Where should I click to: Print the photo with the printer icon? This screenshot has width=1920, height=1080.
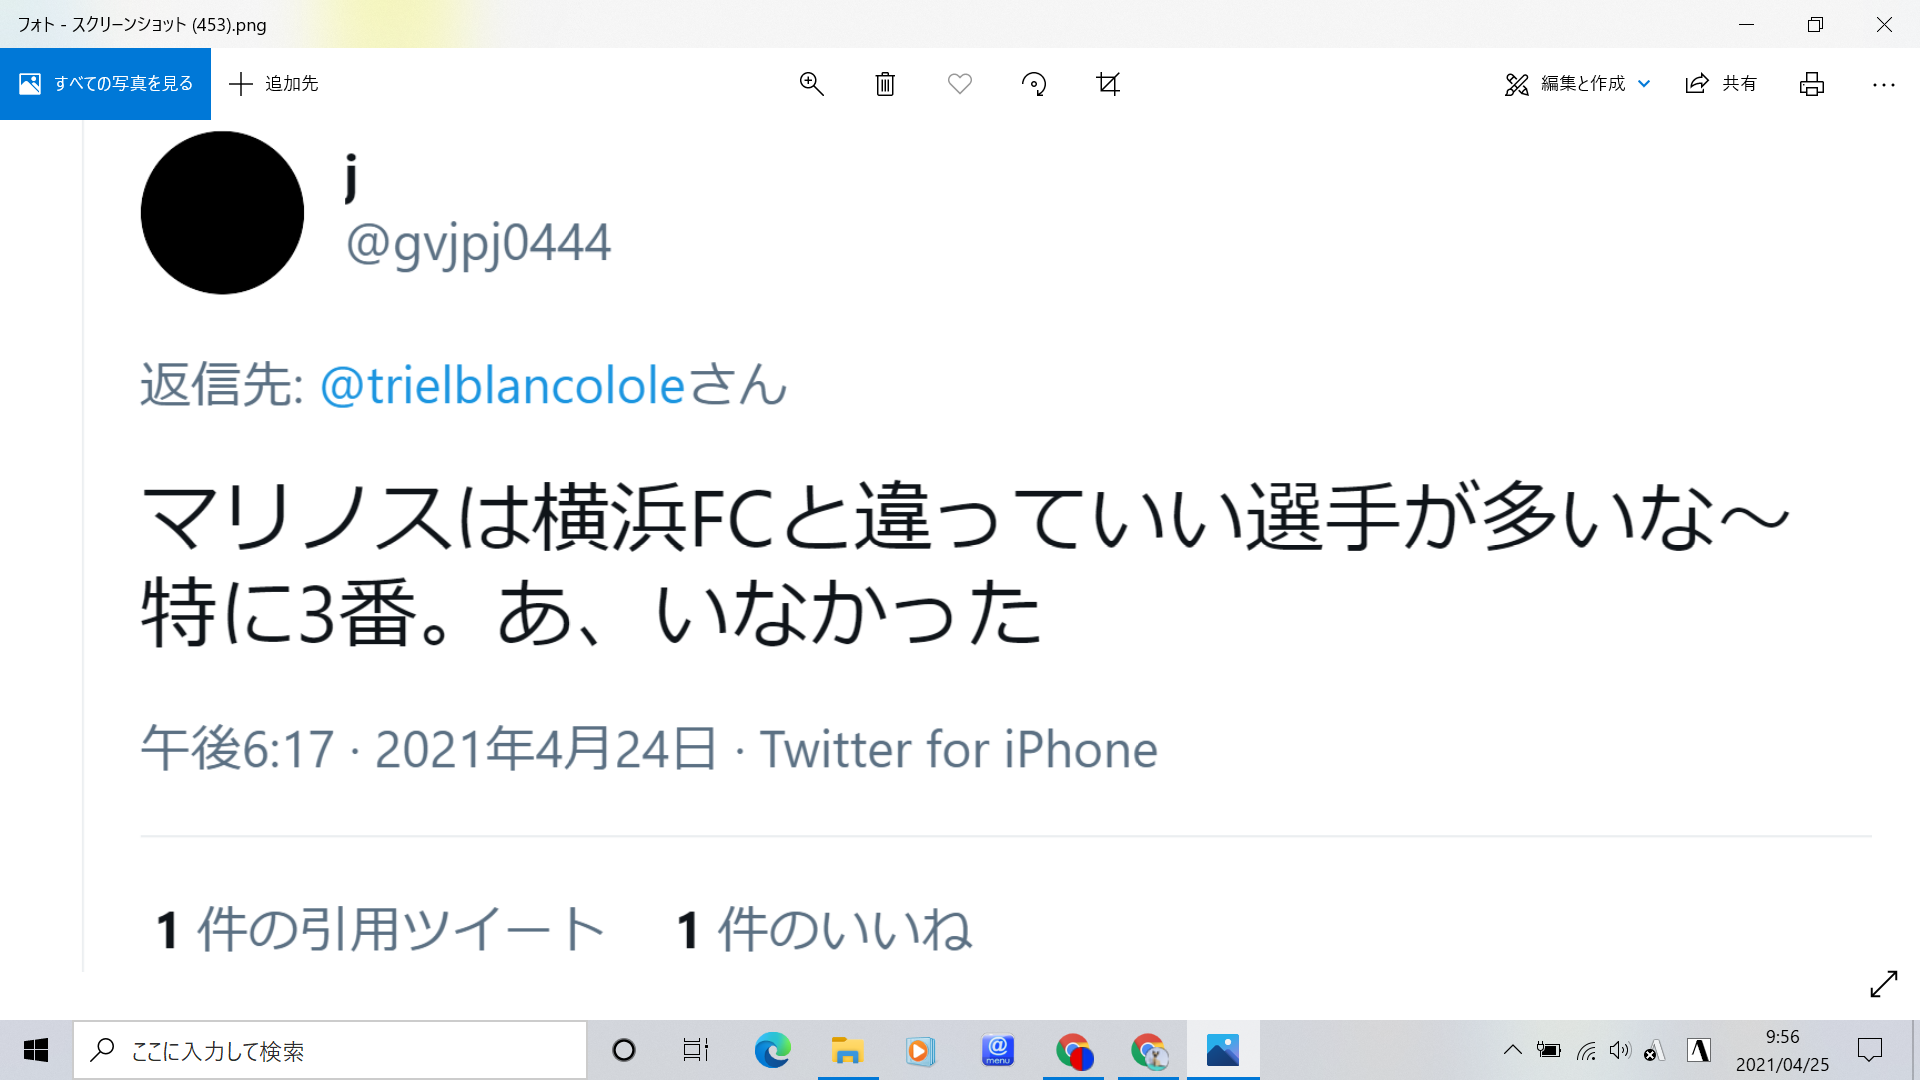[x=1812, y=84]
